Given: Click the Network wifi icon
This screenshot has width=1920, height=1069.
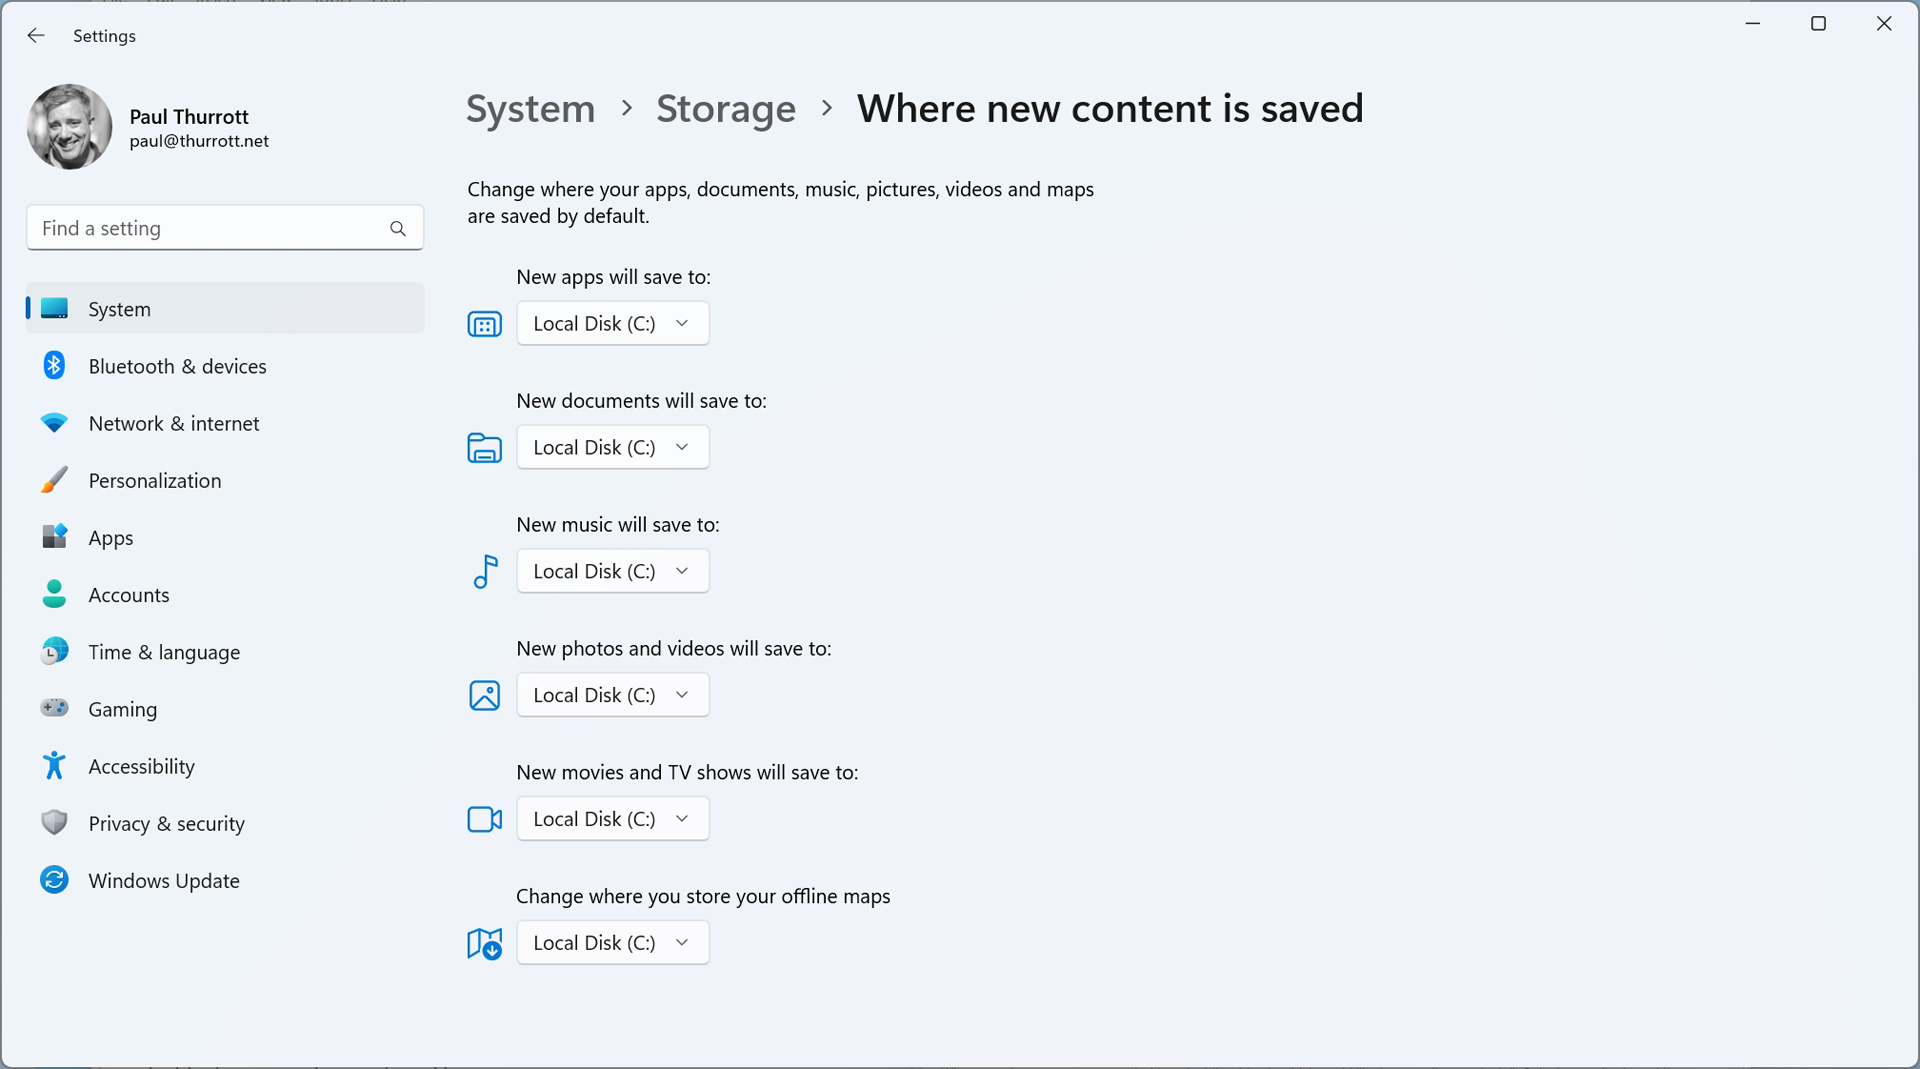Looking at the screenshot, I should coord(54,423).
